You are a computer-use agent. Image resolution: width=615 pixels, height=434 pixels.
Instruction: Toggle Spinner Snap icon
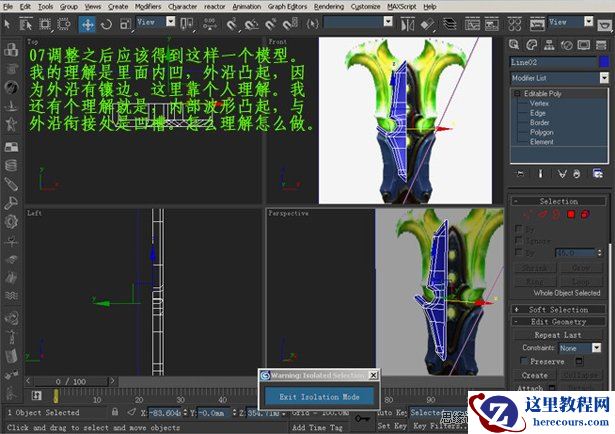click(x=289, y=24)
